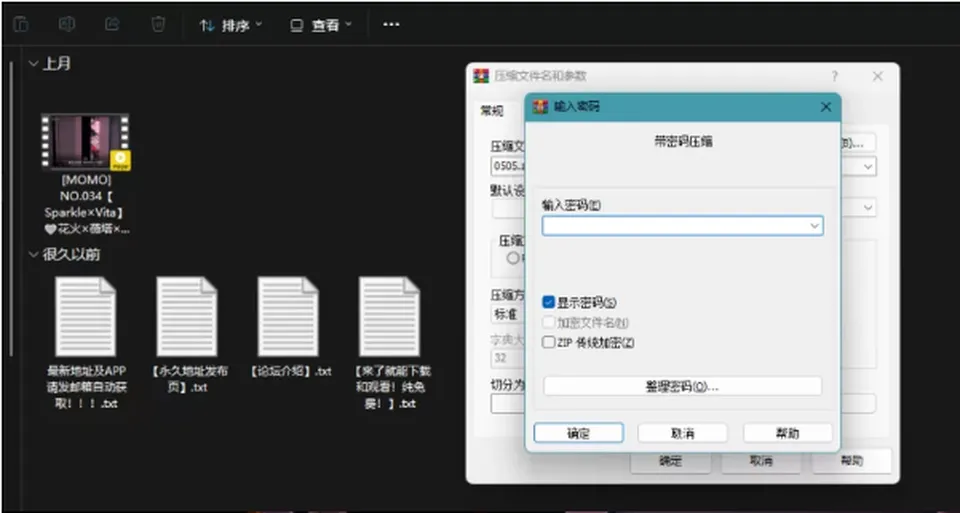This screenshot has width=960, height=513.
Task: Click the rename icon in toolbar
Action: pos(66,24)
